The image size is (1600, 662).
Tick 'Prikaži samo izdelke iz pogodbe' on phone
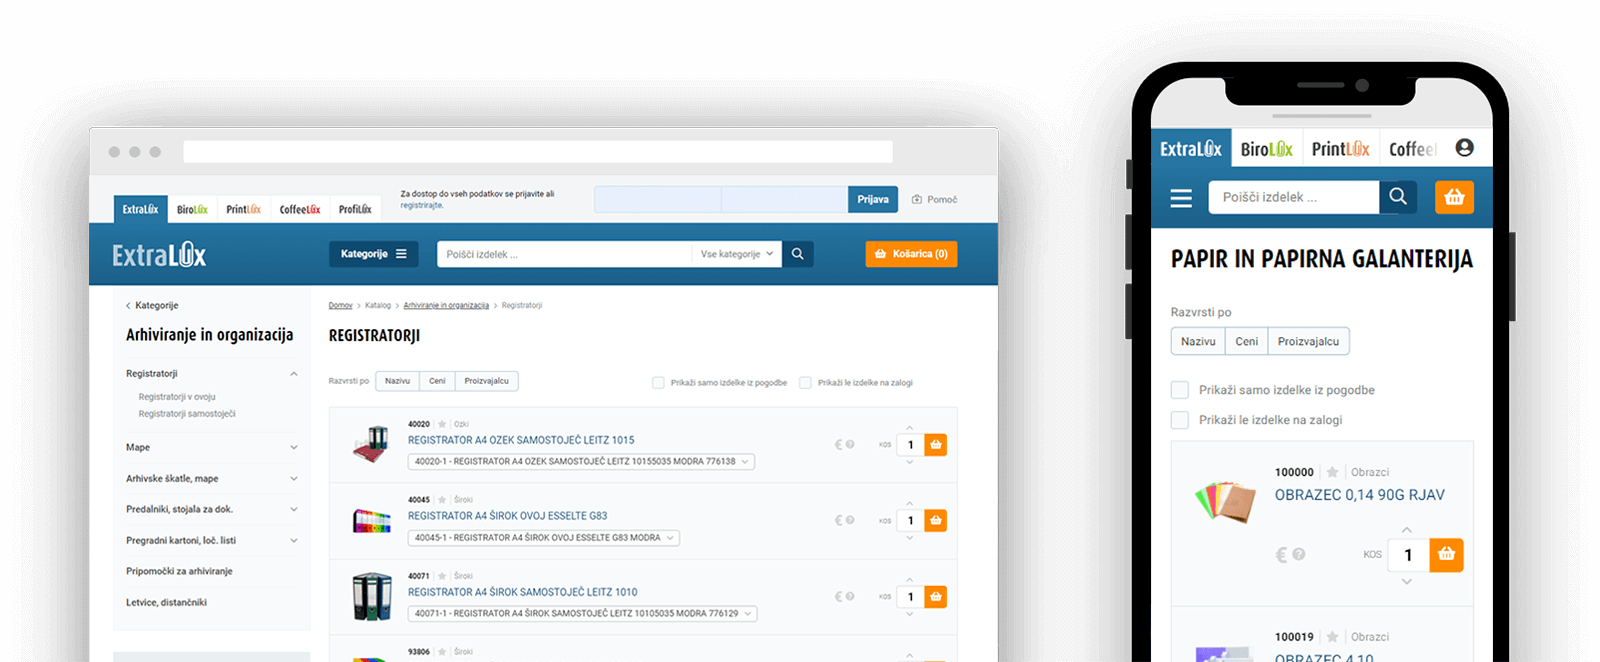1180,390
